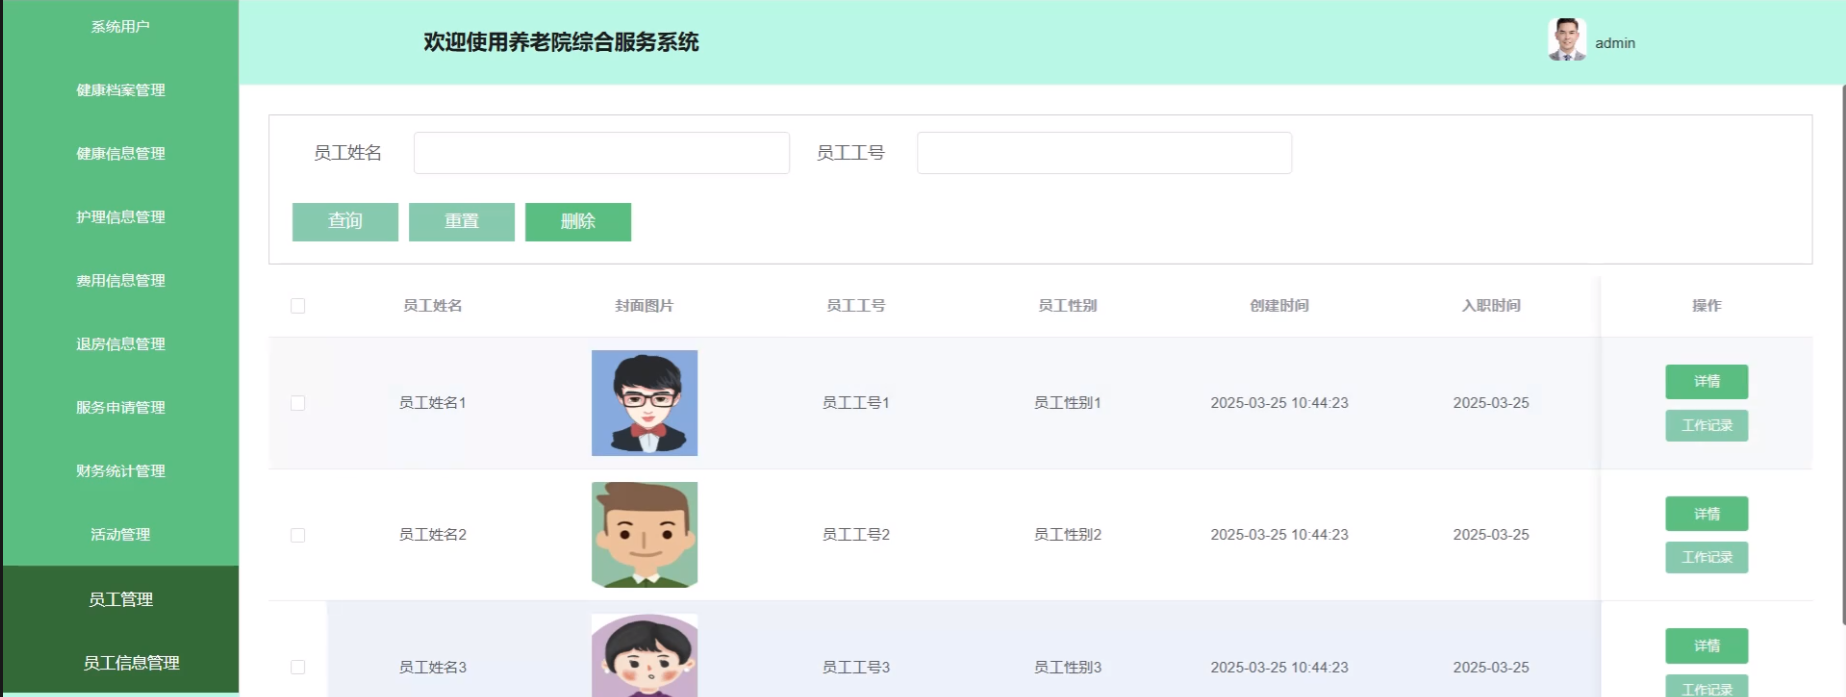Screen dimensions: 1846x697
Task: Click the page vertical scrollbar
Action: coord(1843,355)
